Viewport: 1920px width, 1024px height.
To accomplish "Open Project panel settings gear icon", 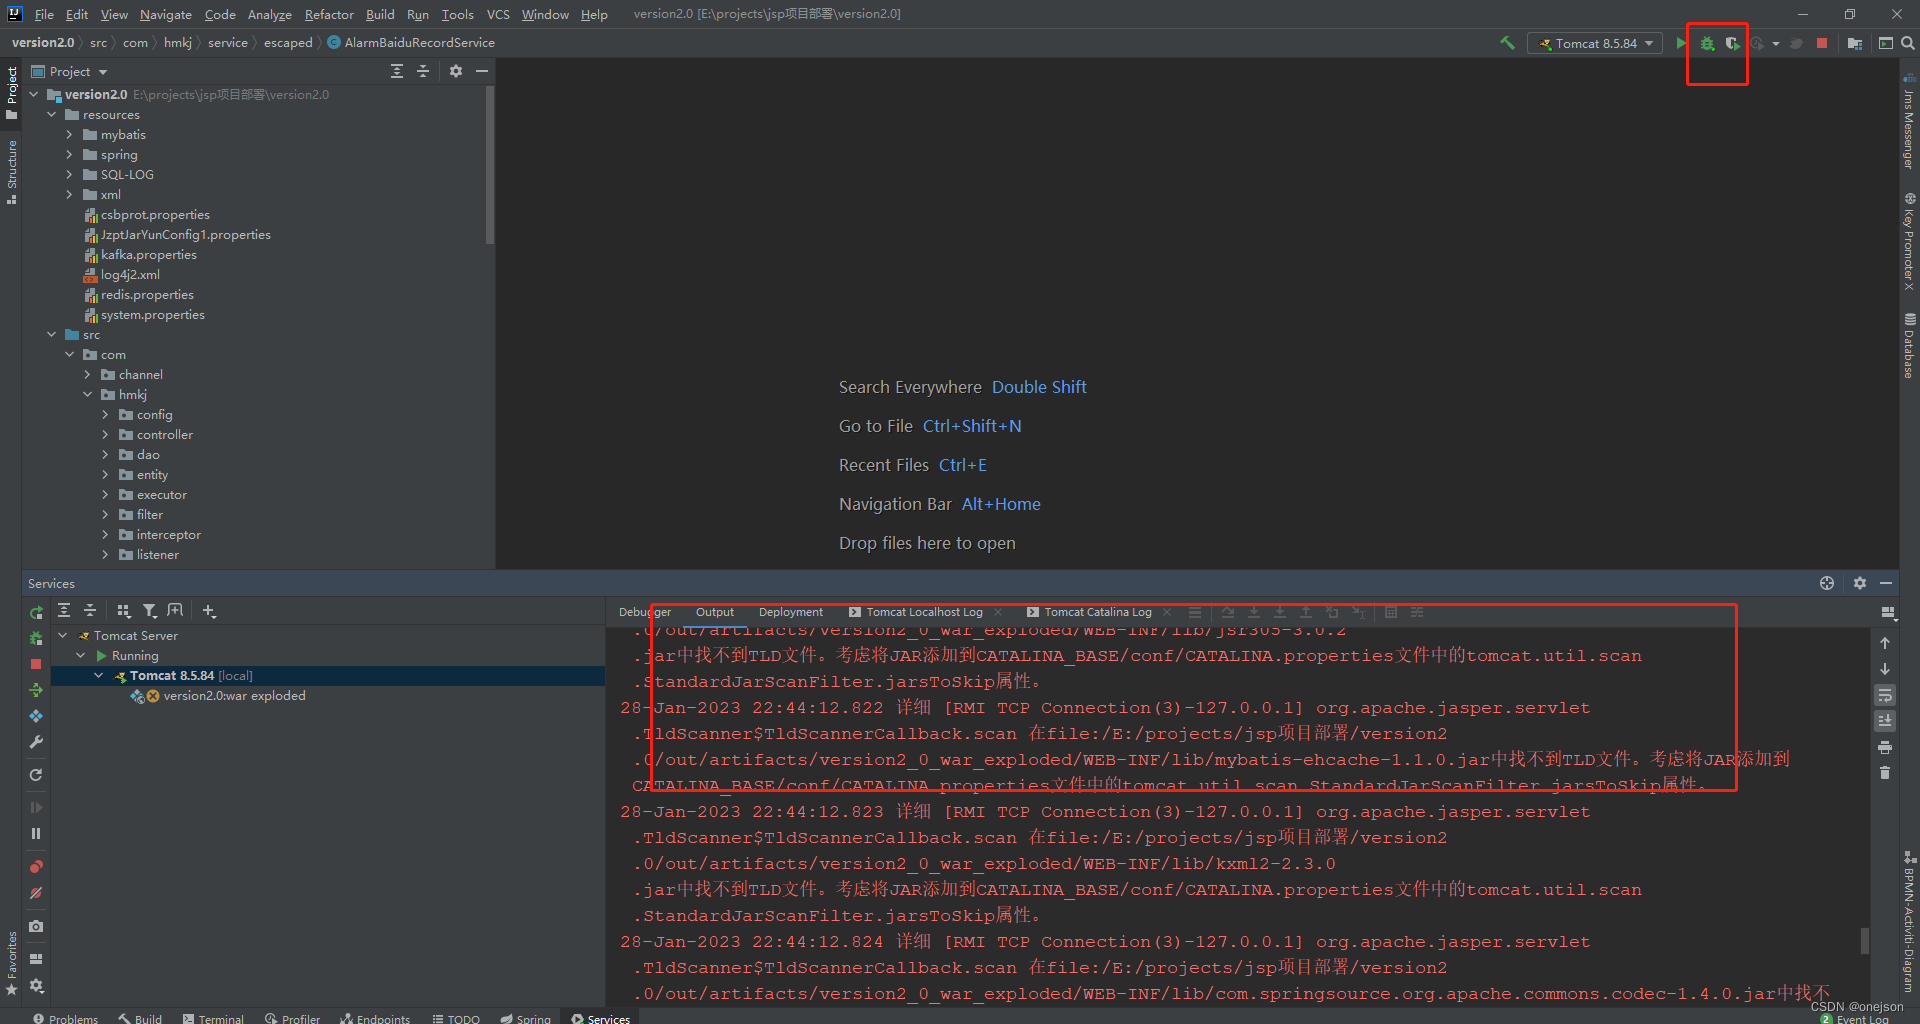I will click(456, 71).
